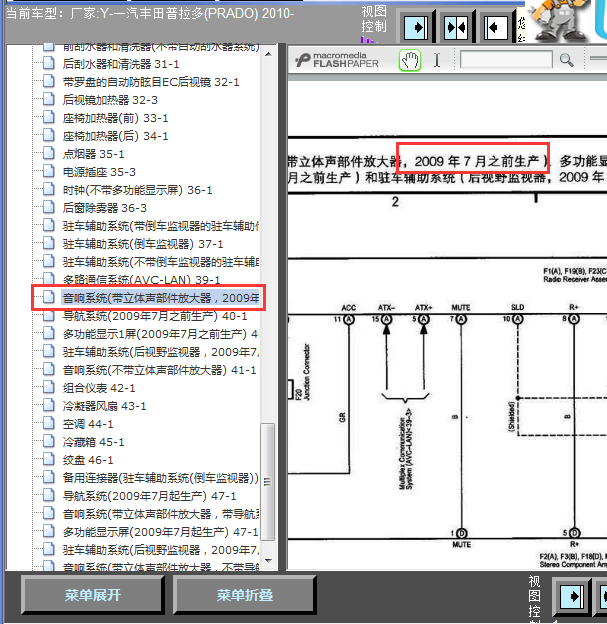Select 电源插座 35-3 entry

(99, 172)
